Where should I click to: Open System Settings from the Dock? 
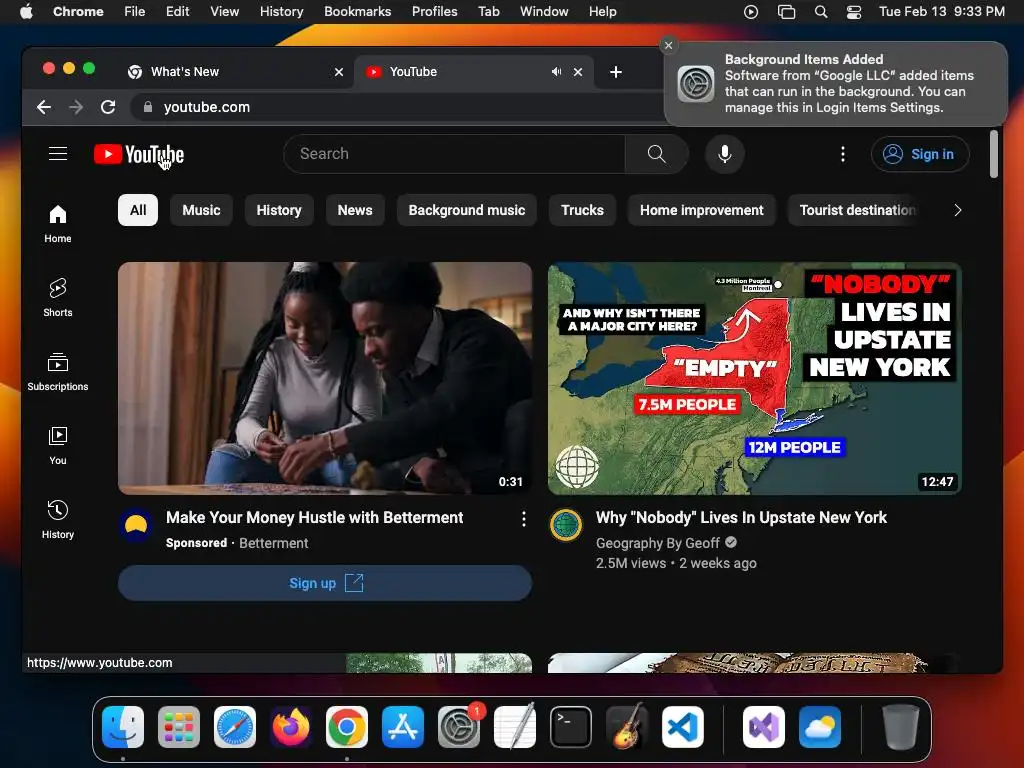point(458,727)
